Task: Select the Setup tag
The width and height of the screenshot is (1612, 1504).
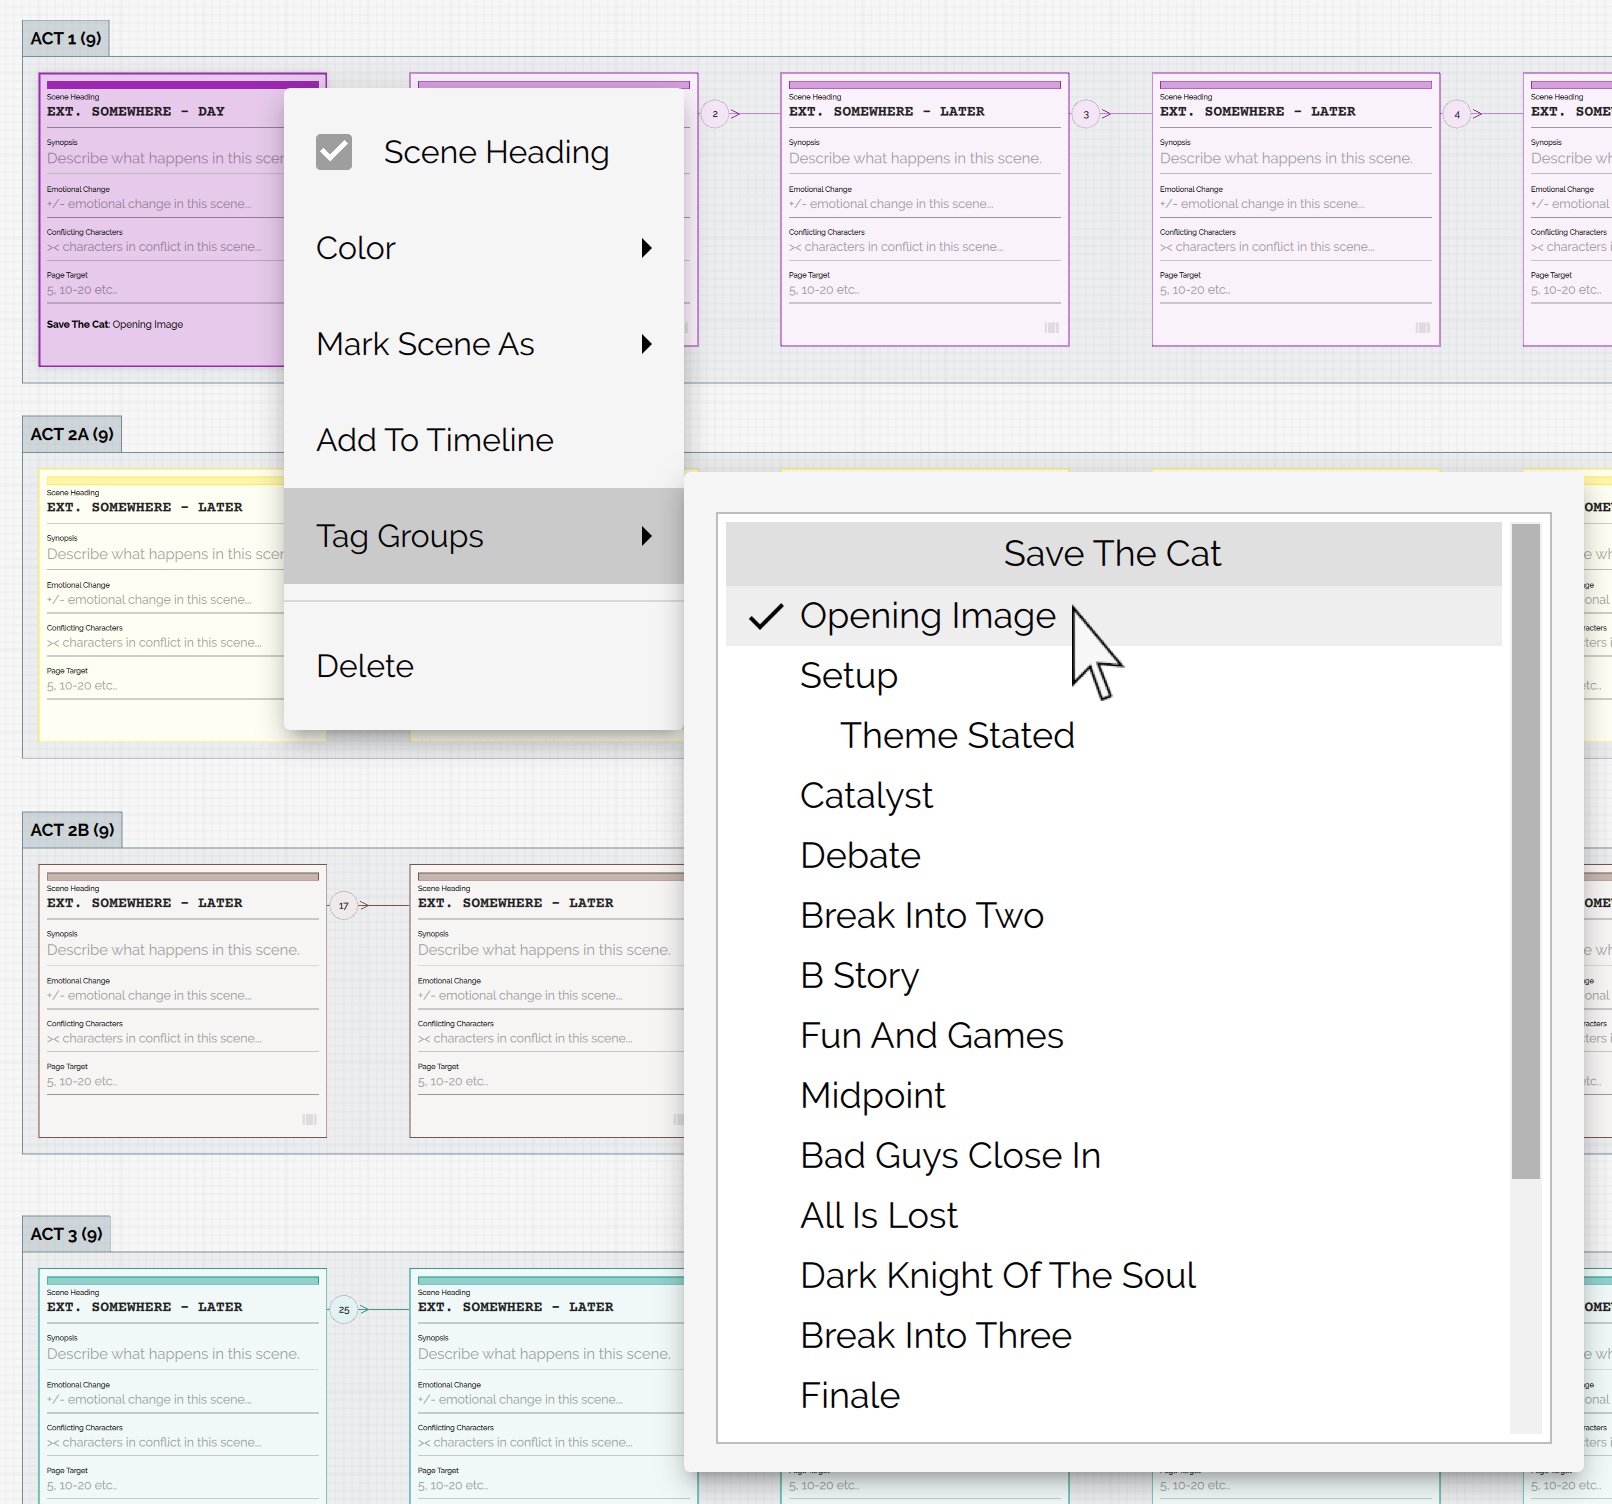Action: pyautogui.click(x=1113, y=676)
